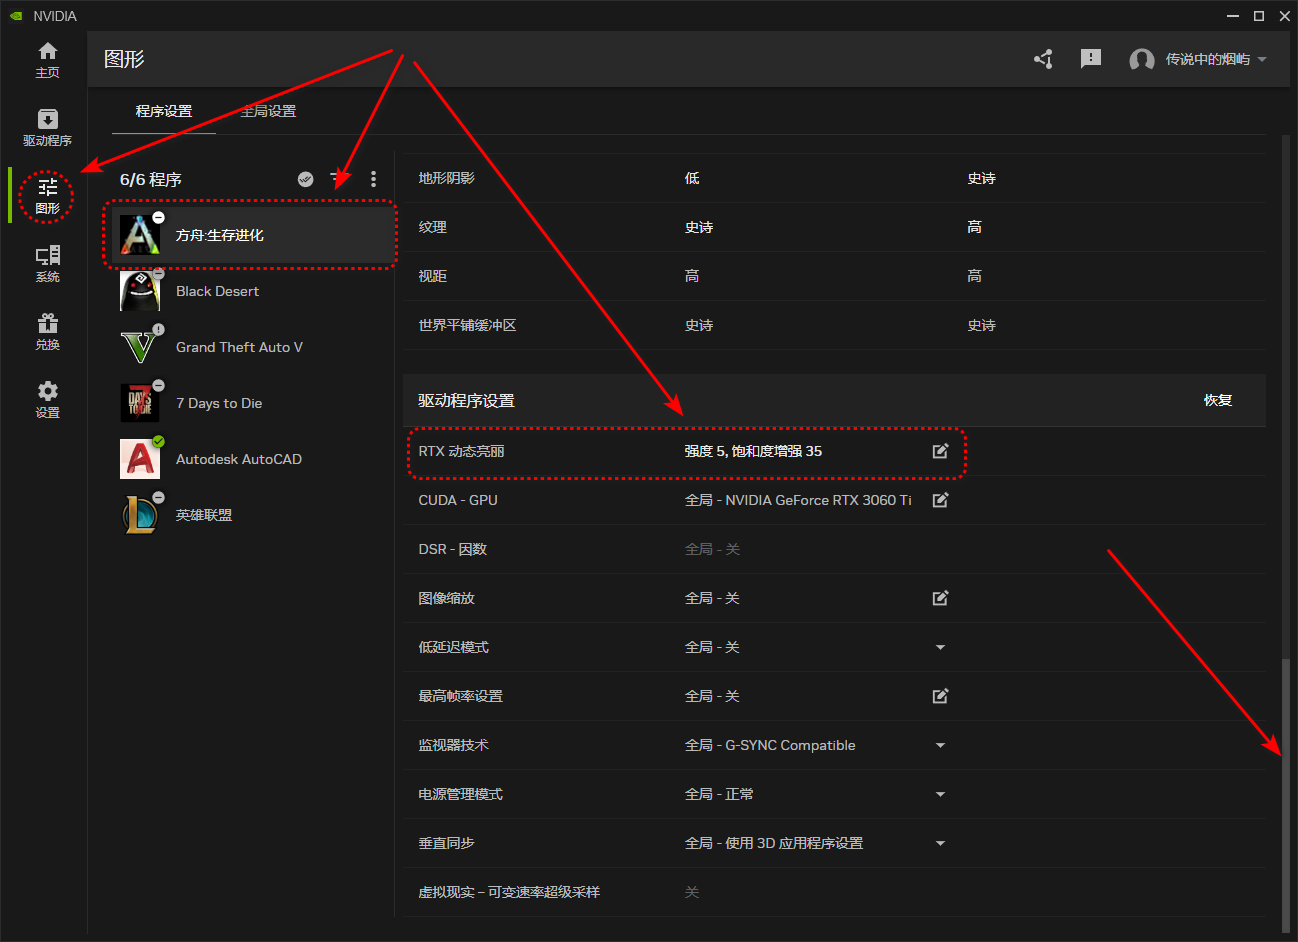
Task: Open the feedback notification icon
Action: coord(1091,59)
